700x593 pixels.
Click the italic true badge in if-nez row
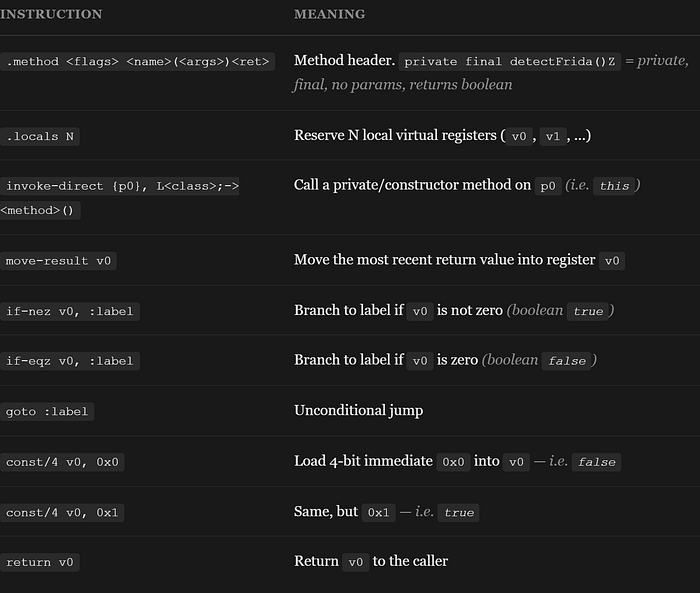coord(588,311)
